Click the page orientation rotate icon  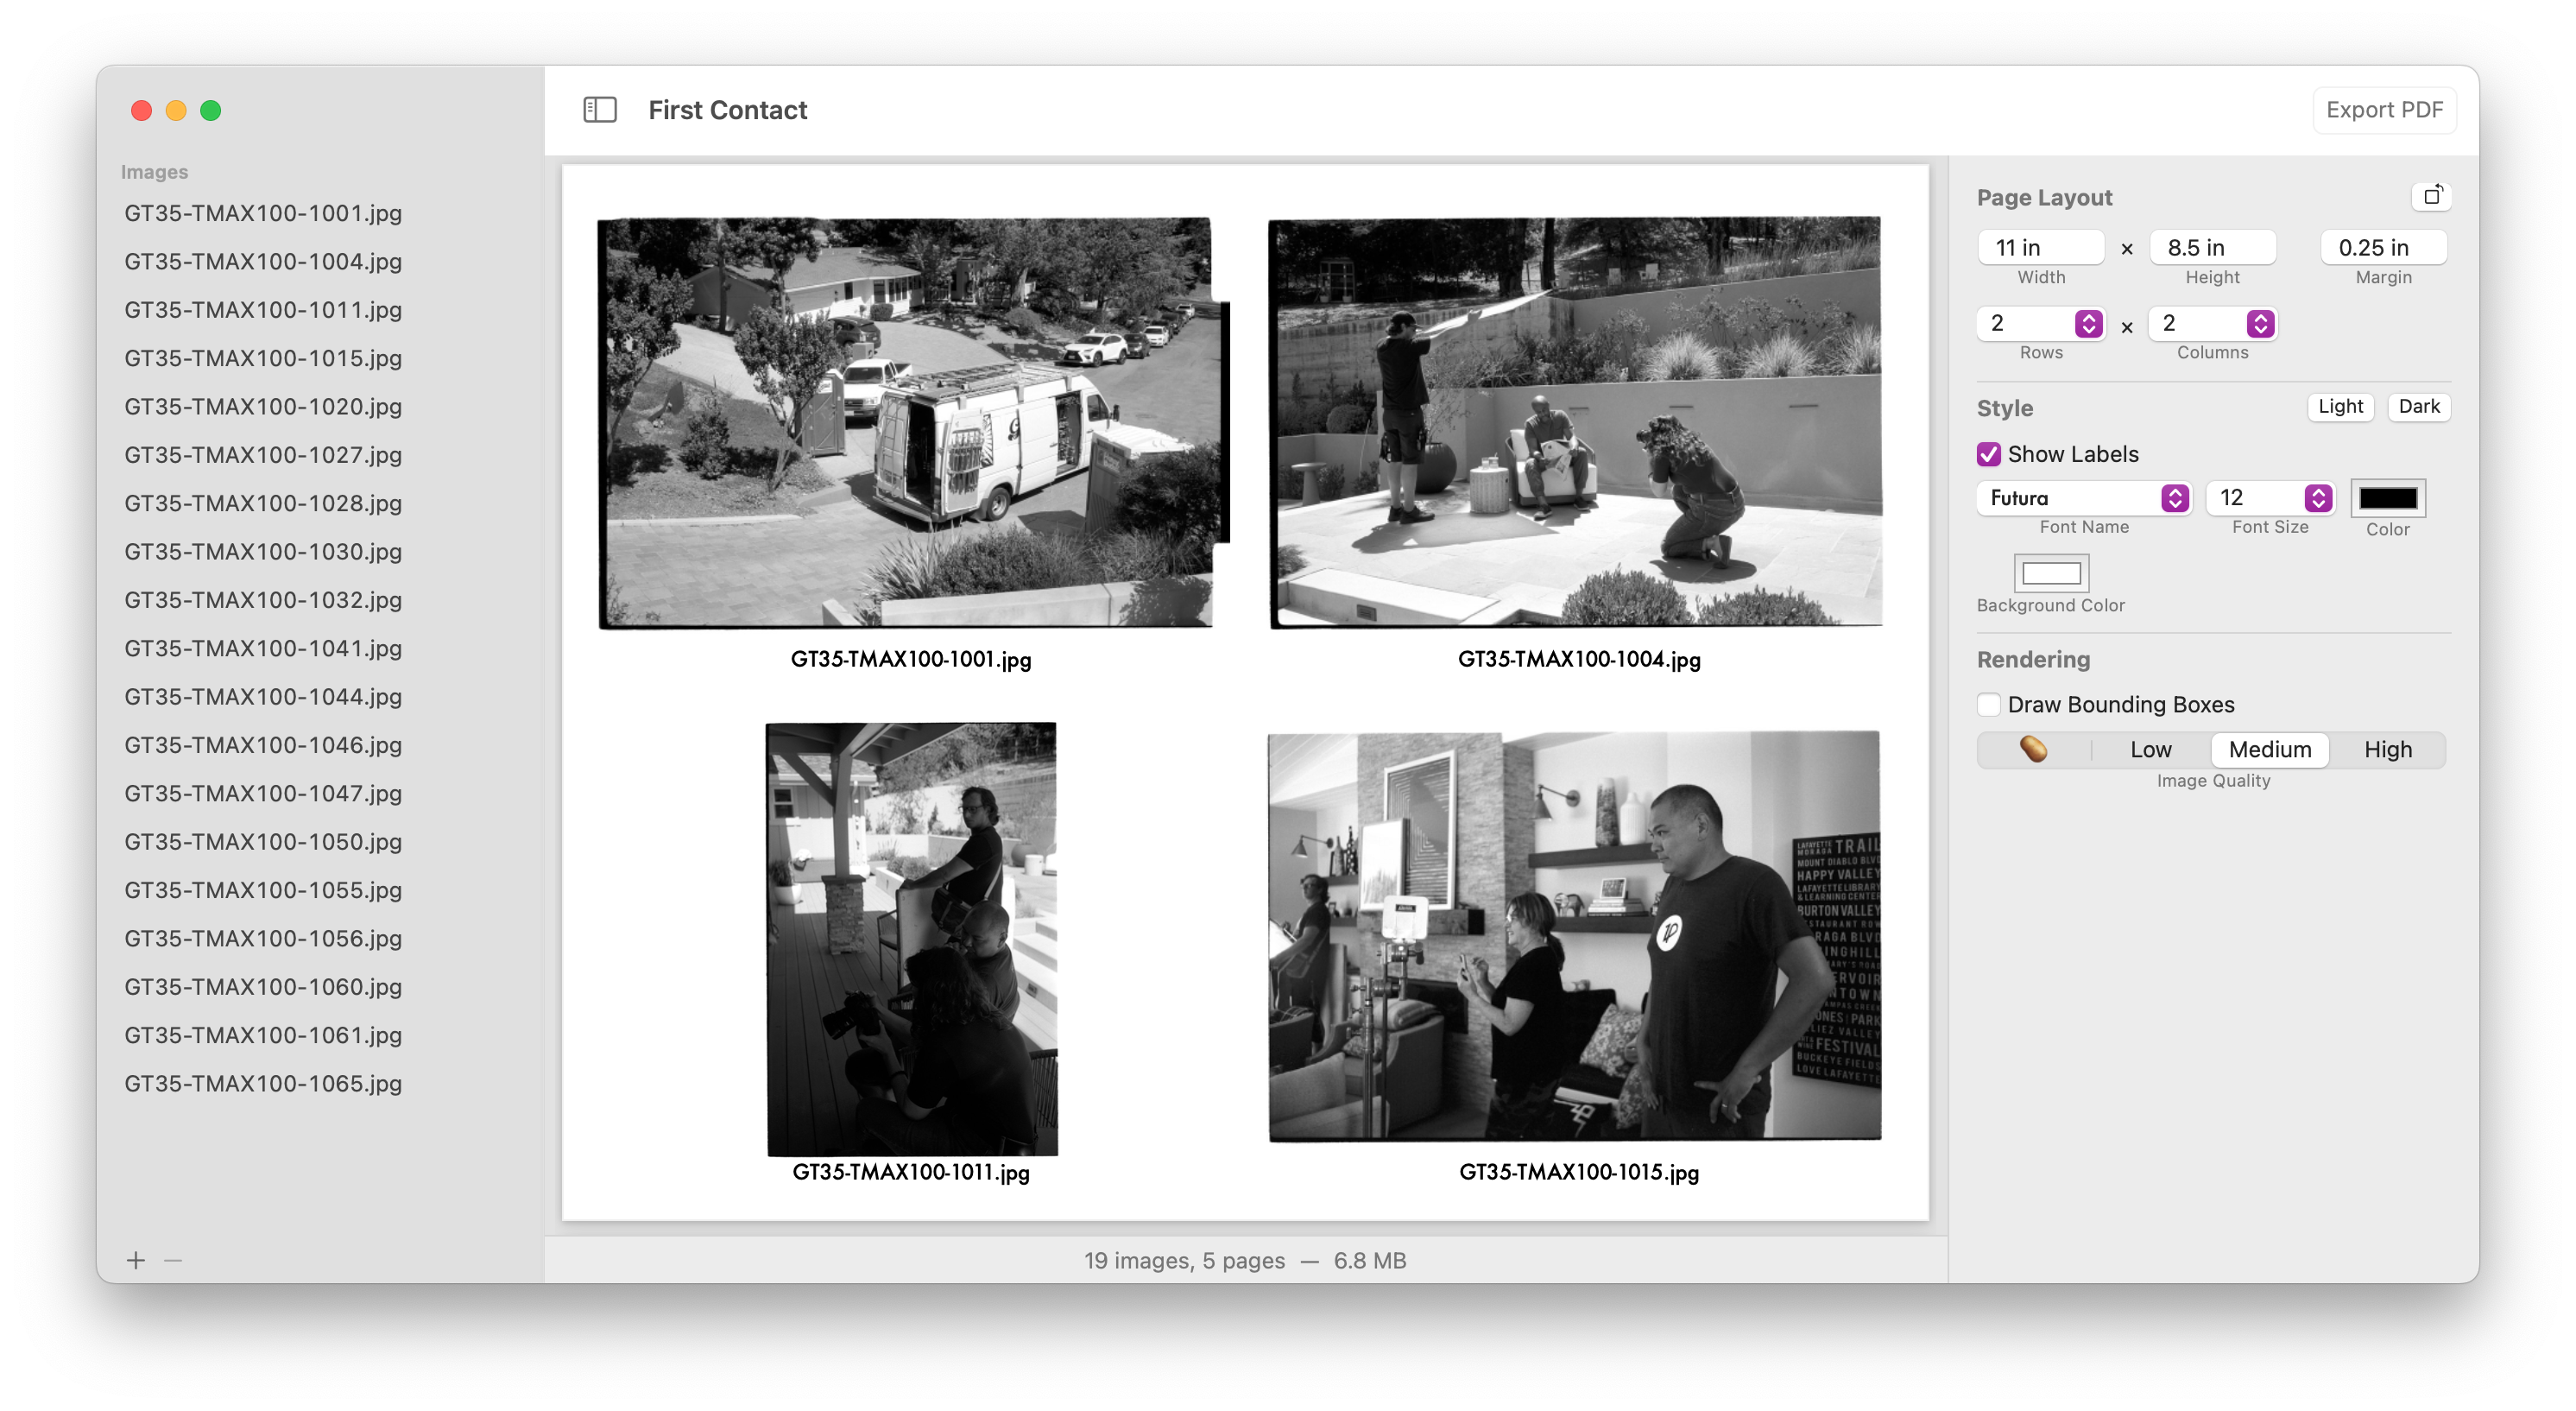[x=2431, y=196]
